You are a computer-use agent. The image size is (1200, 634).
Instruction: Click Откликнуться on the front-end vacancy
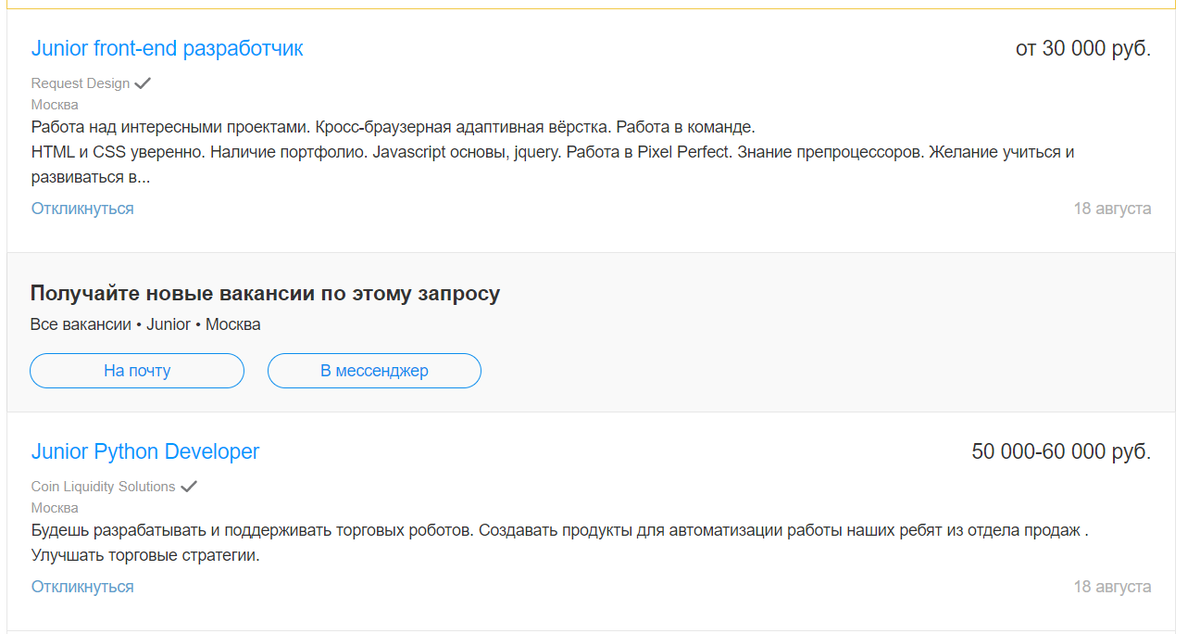(81, 208)
